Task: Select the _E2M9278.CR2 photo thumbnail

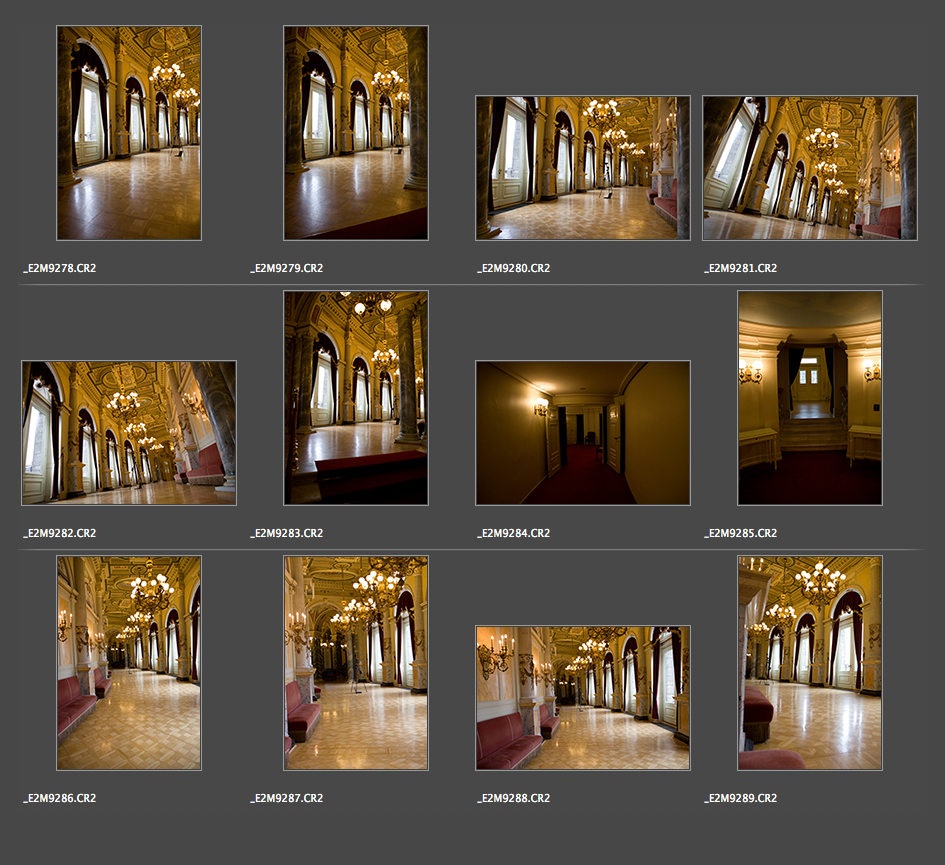Action: click(129, 133)
